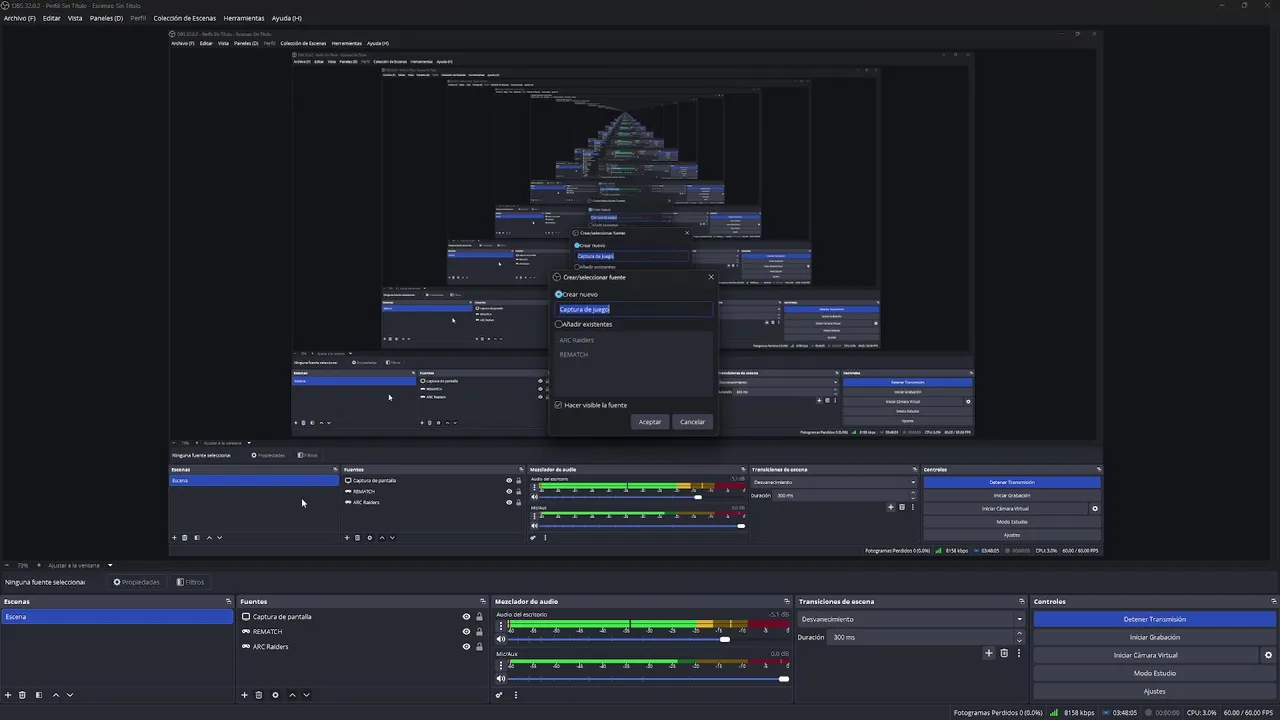This screenshot has height=720, width=1280.
Task: Open the Perfil menu
Action: [138, 18]
